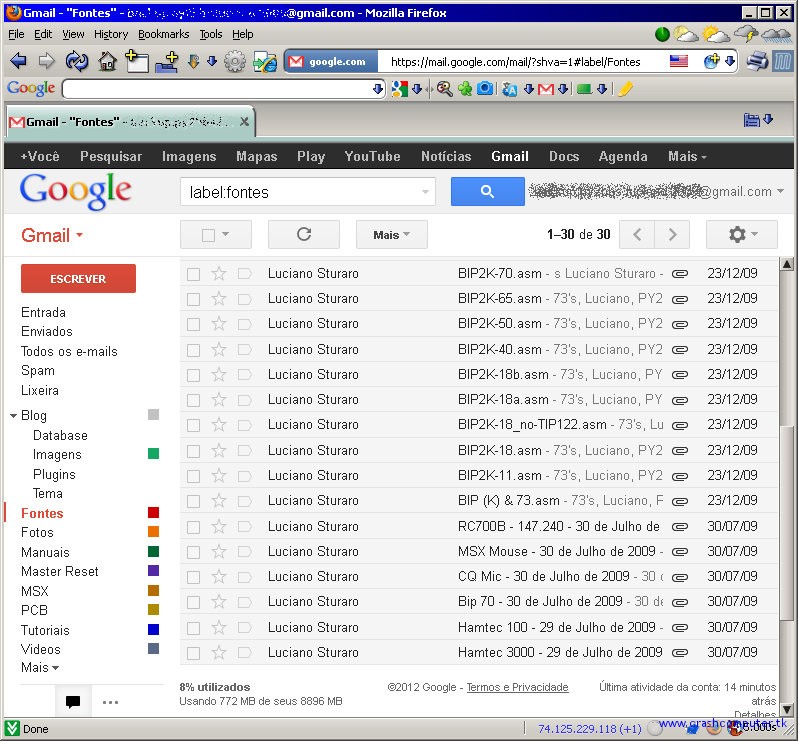Screen dimensions: 798x741
Task: Click the browser Back arrow button
Action: (18, 61)
